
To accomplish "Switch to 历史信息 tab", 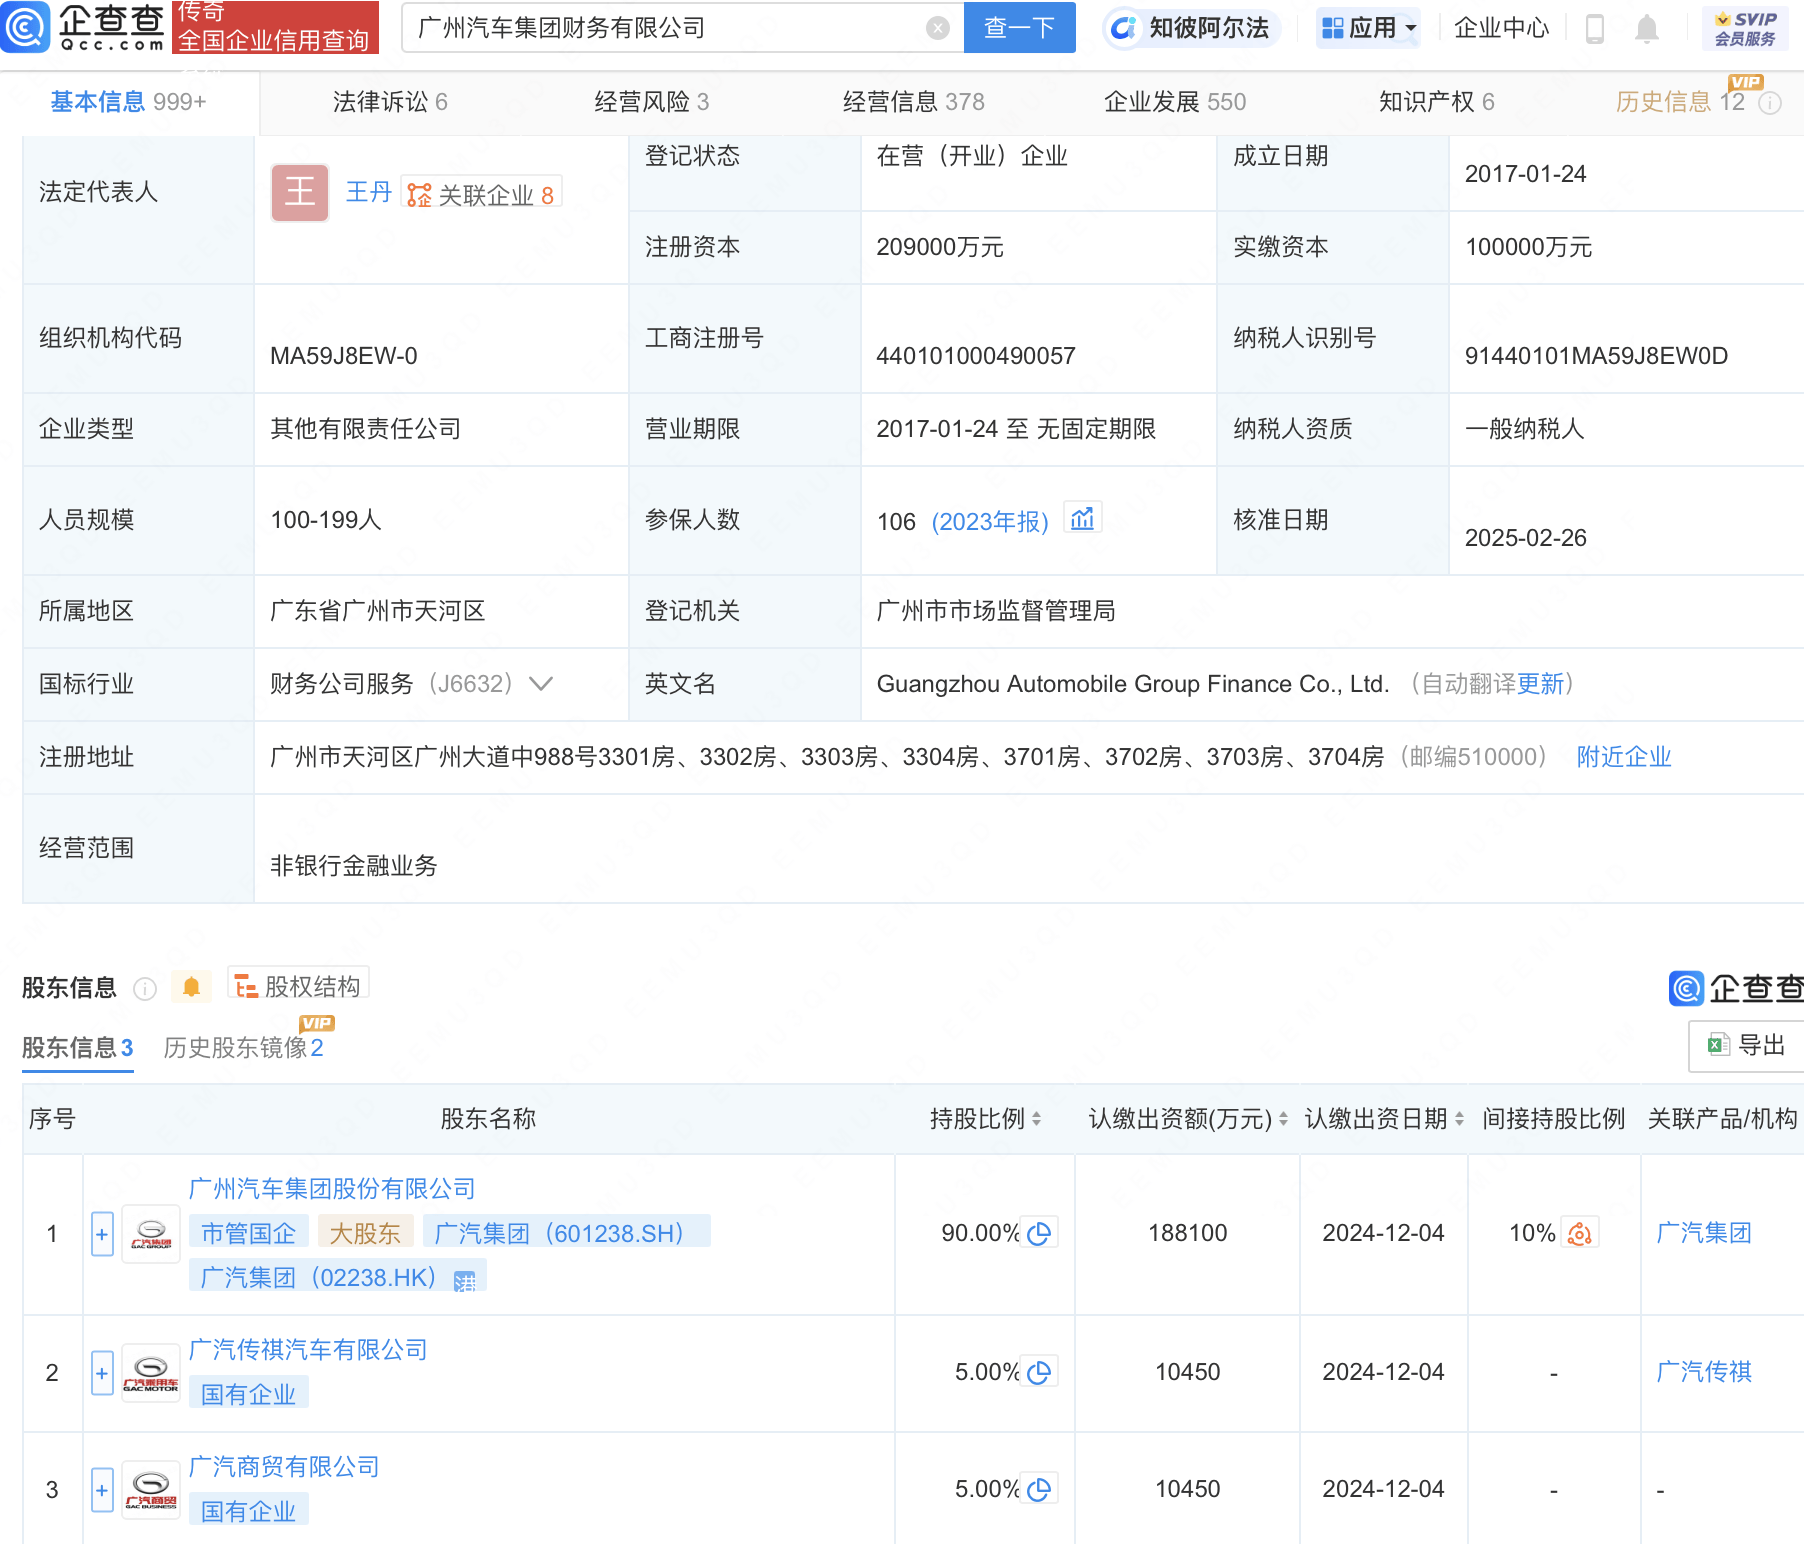I will point(1680,102).
